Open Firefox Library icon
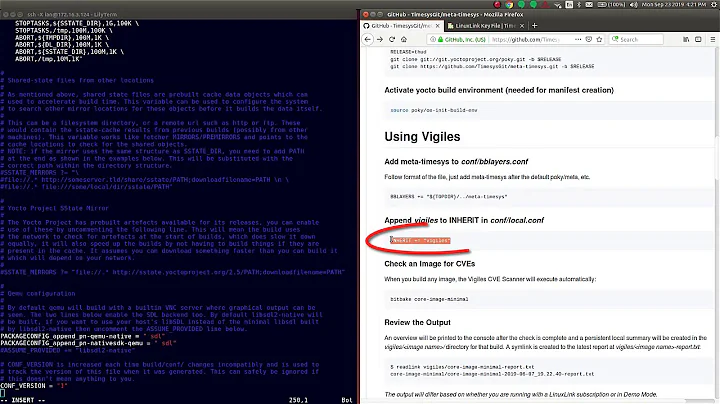 [x=686, y=39]
